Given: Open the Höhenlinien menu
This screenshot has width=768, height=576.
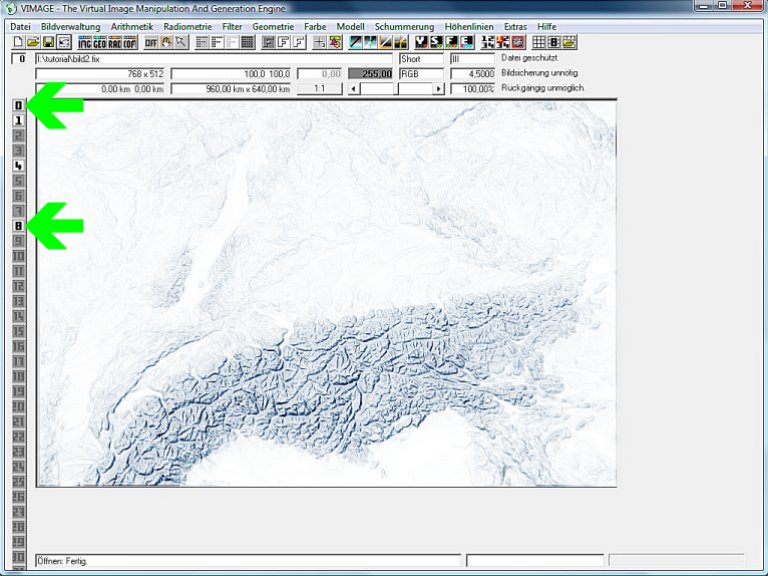Looking at the screenshot, I should (469, 25).
